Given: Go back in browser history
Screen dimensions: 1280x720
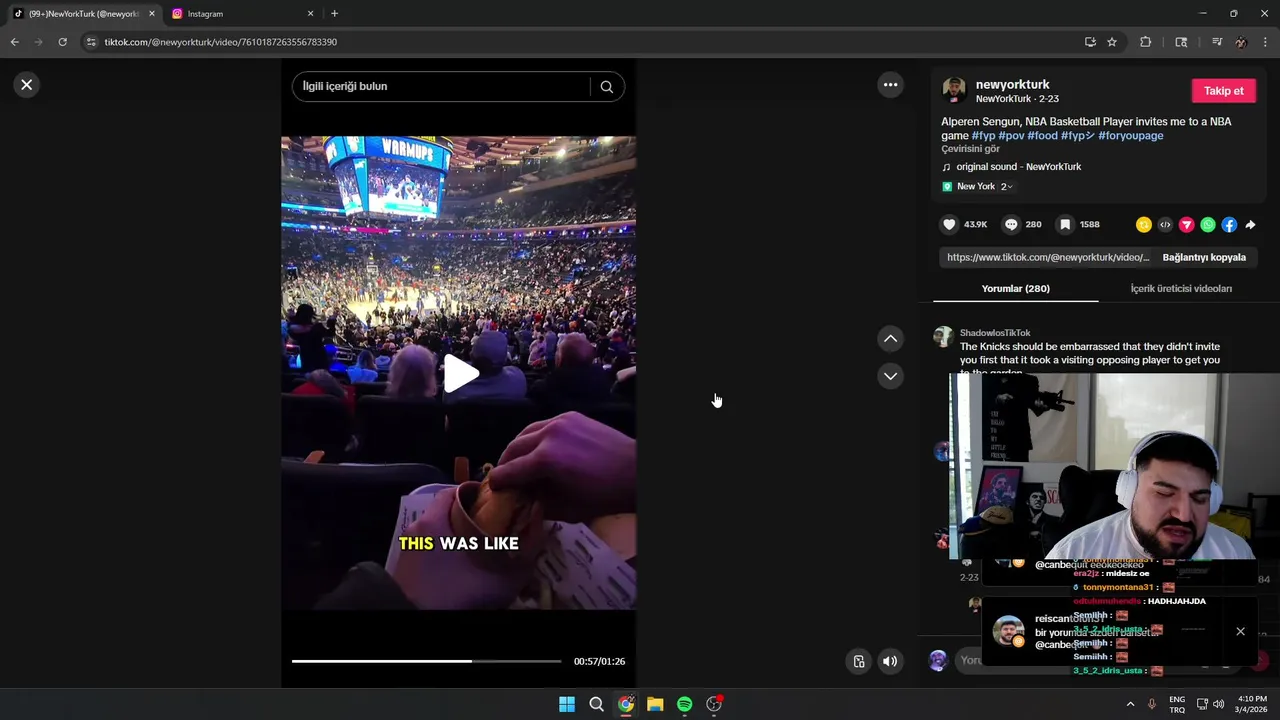Looking at the screenshot, I should tap(14, 42).
